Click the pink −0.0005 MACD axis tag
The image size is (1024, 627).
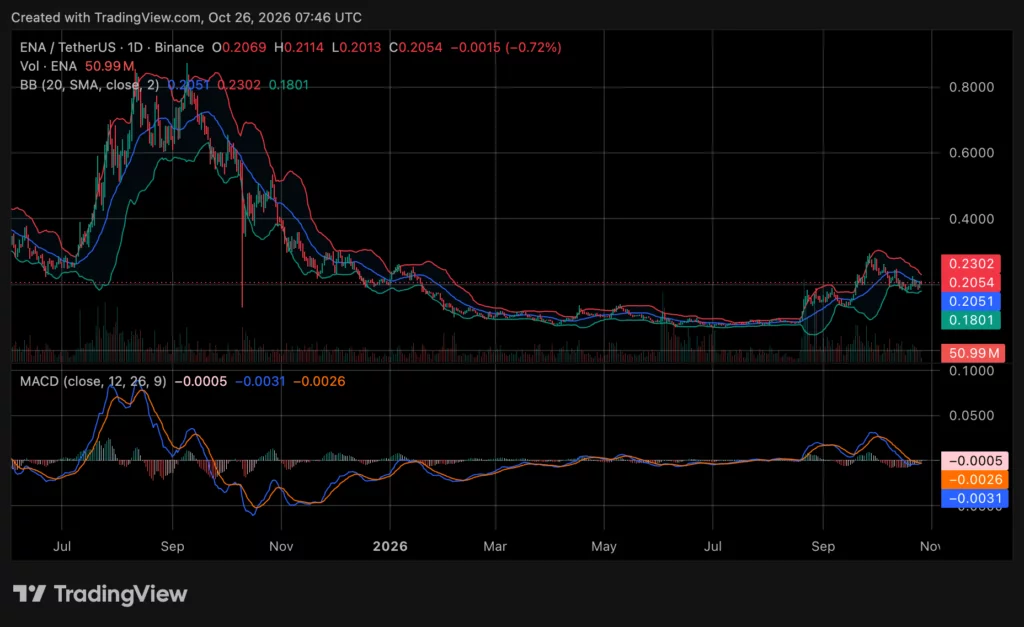point(974,461)
